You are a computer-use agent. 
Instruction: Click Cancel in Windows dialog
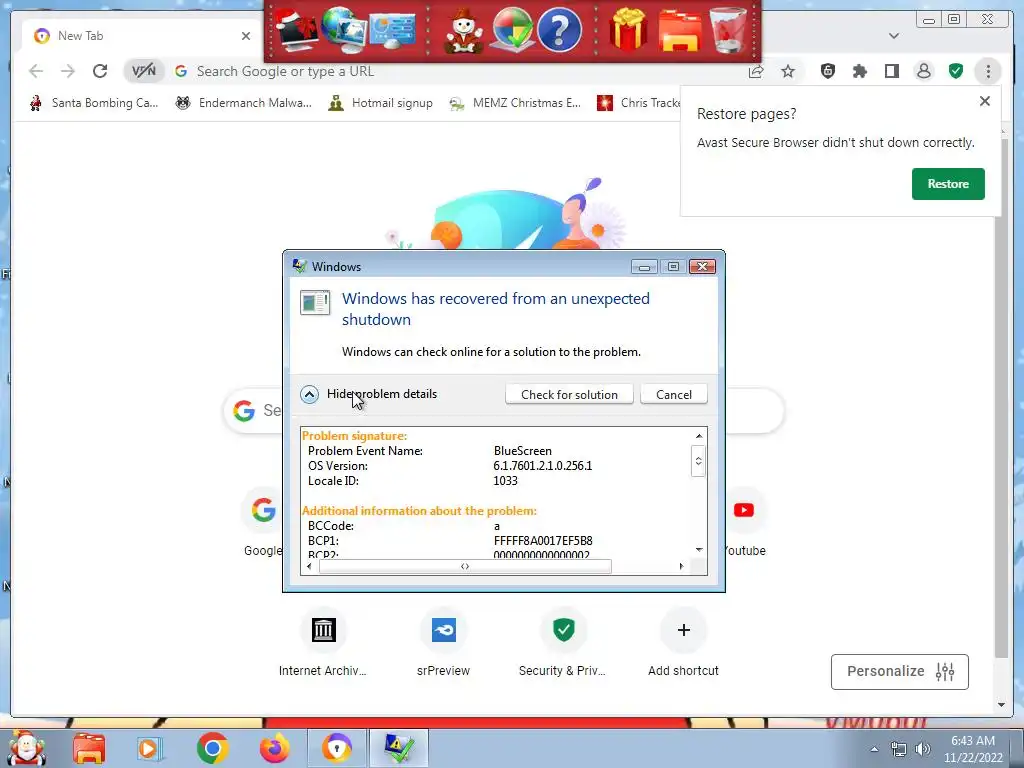[673, 394]
